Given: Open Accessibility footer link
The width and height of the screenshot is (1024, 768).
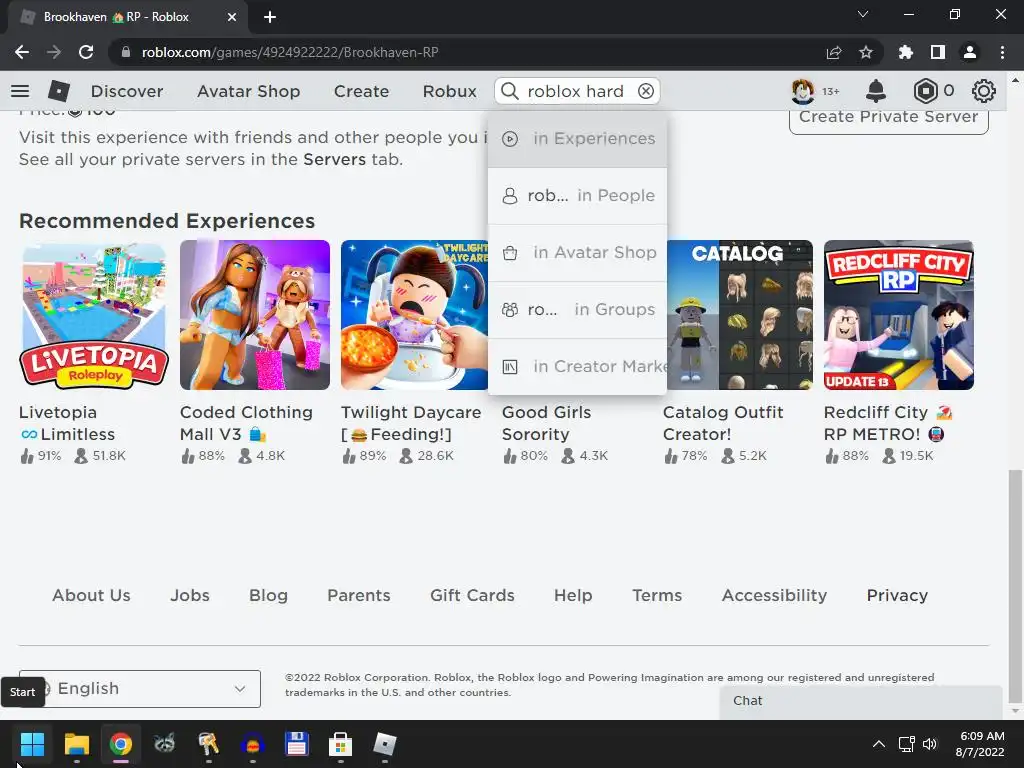Looking at the screenshot, I should point(775,596).
